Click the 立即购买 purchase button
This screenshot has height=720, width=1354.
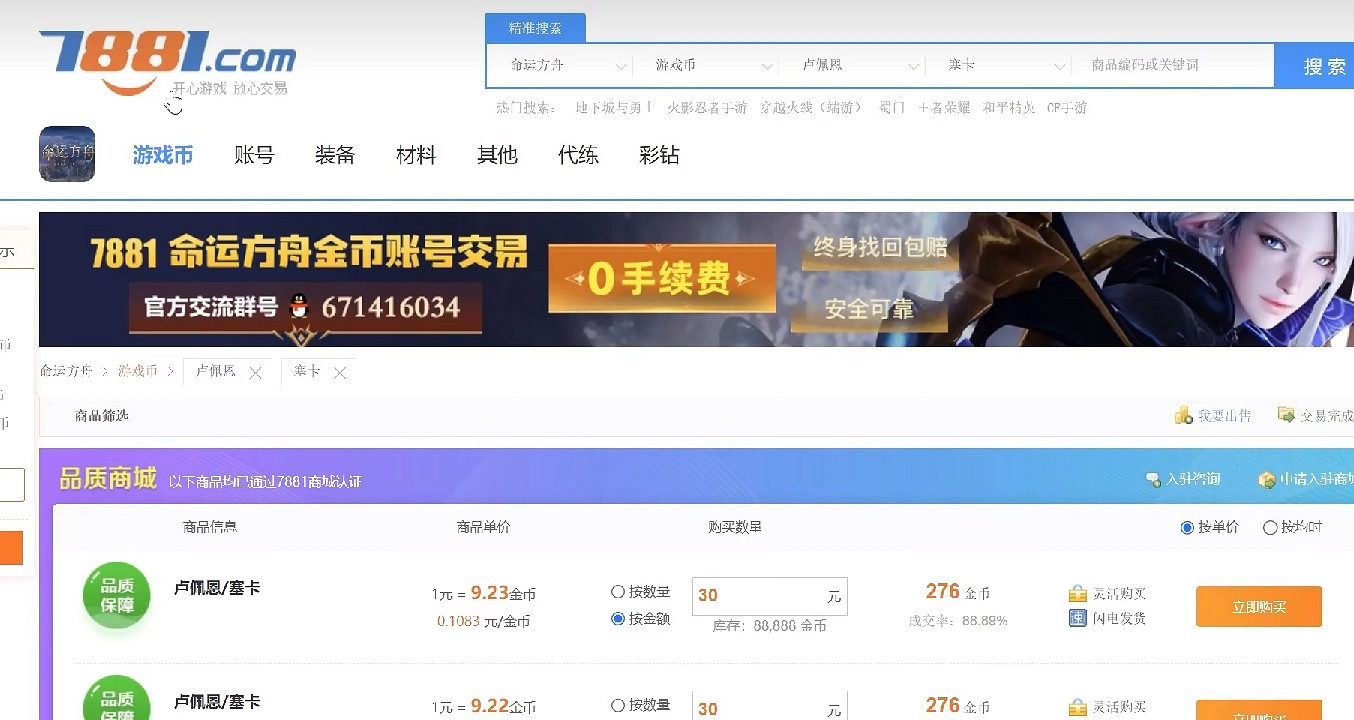coord(1258,606)
